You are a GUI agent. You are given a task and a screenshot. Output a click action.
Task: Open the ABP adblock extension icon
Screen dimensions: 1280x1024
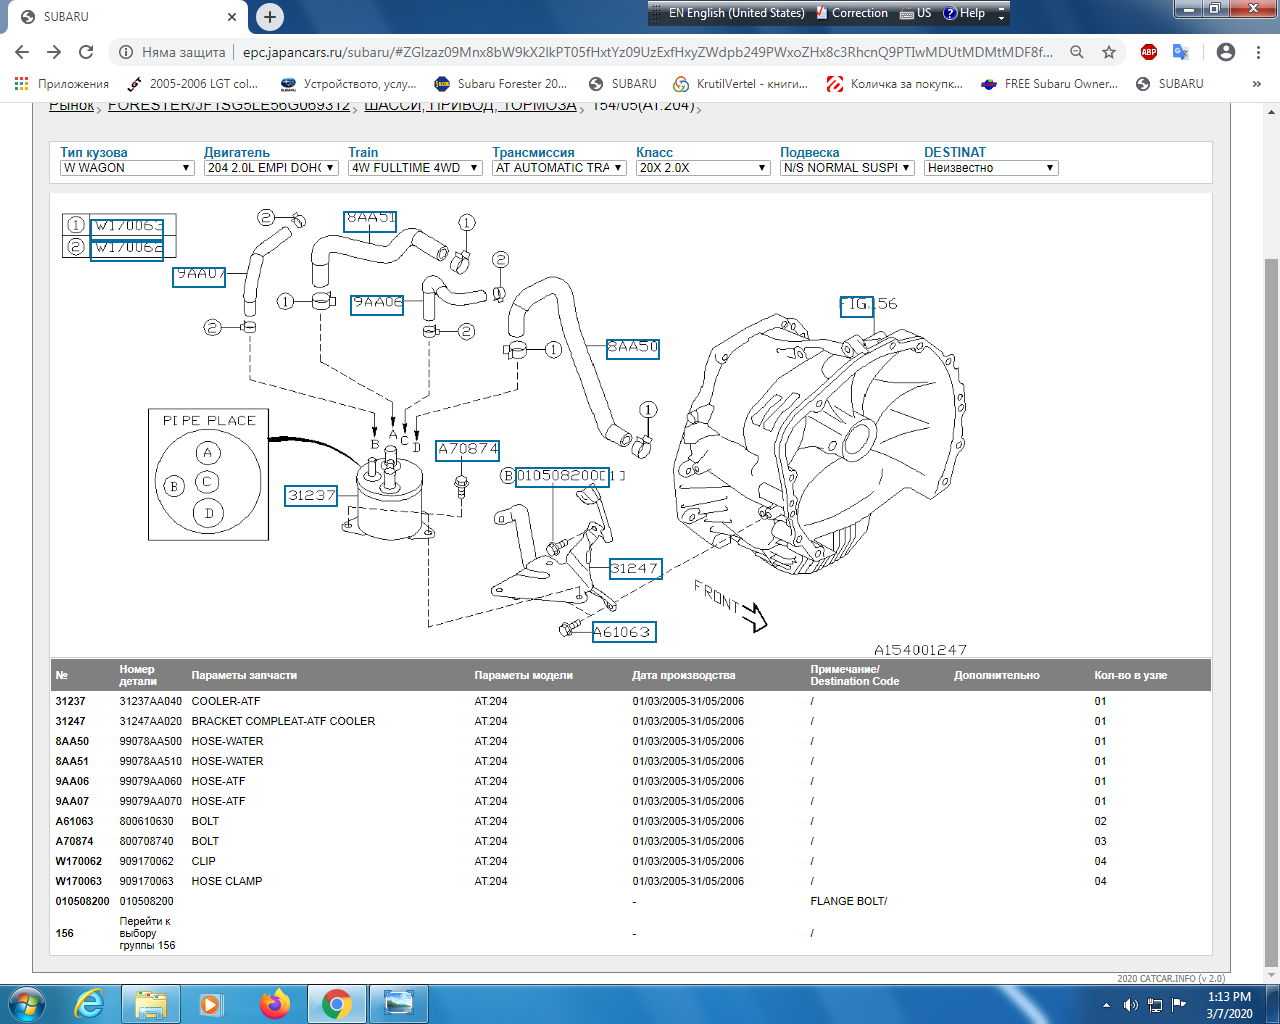pyautogui.click(x=1149, y=52)
